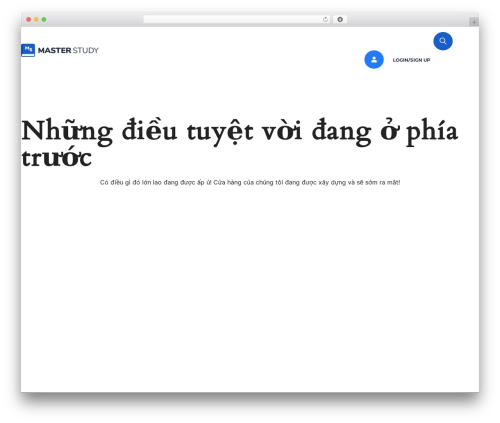Image resolution: width=500 pixels, height=423 pixels.
Task: Open the blue search button
Action: tap(443, 41)
